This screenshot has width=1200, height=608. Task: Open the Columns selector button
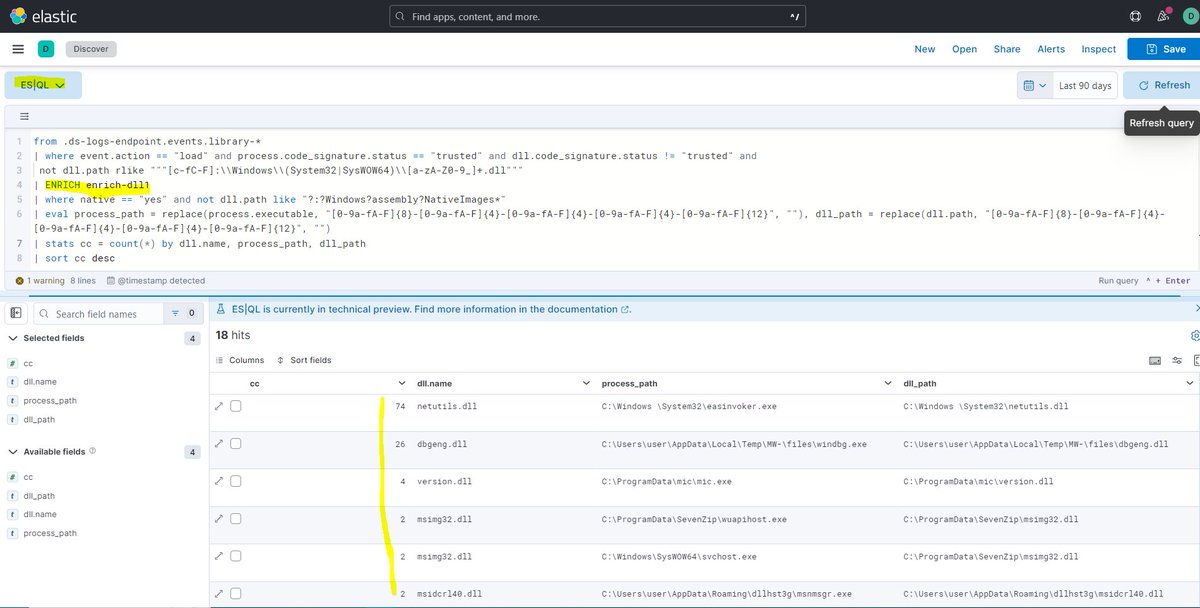240,360
